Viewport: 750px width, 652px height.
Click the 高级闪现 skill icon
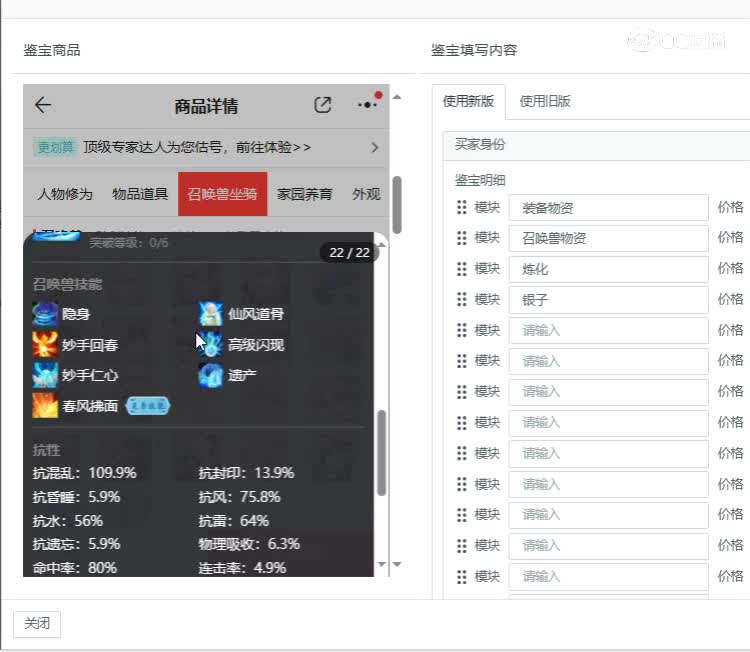pos(210,344)
